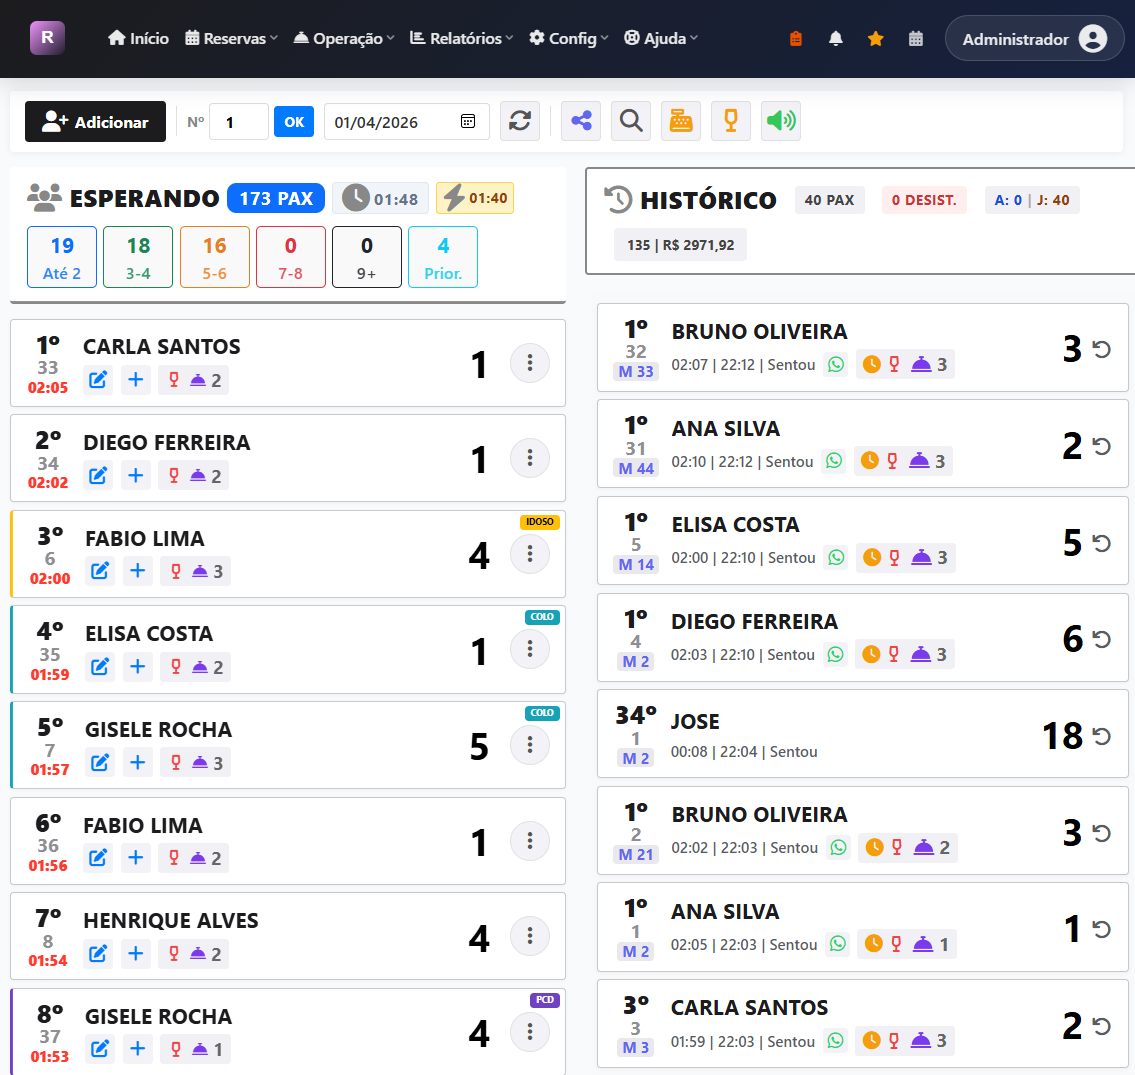Click the star favorites icon in header

tap(876, 39)
